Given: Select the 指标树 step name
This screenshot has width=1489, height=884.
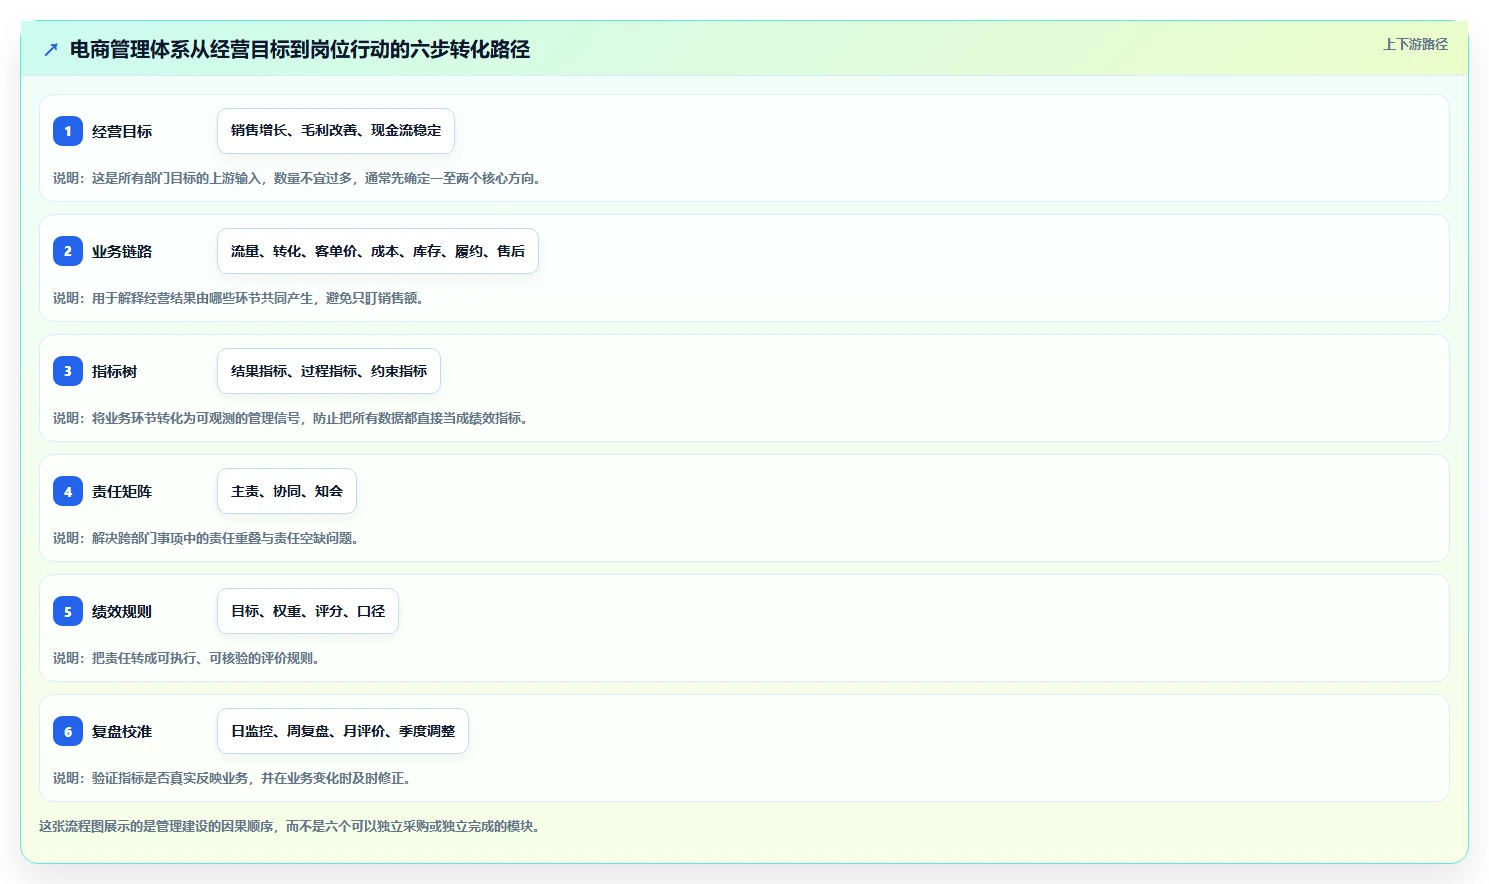Looking at the screenshot, I should pyautogui.click(x=115, y=371).
